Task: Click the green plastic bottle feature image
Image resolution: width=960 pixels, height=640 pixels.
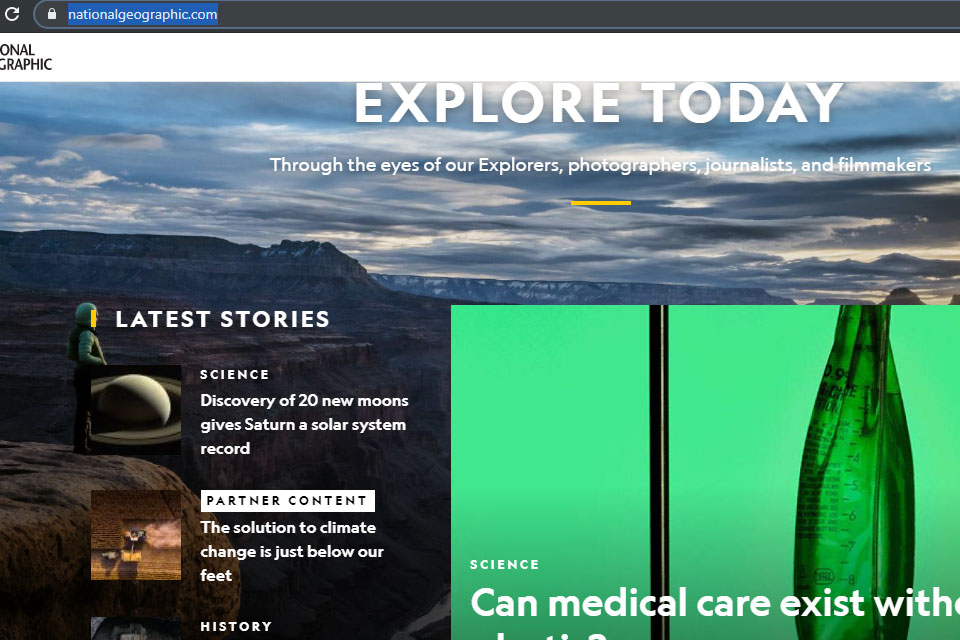Action: tap(705, 429)
